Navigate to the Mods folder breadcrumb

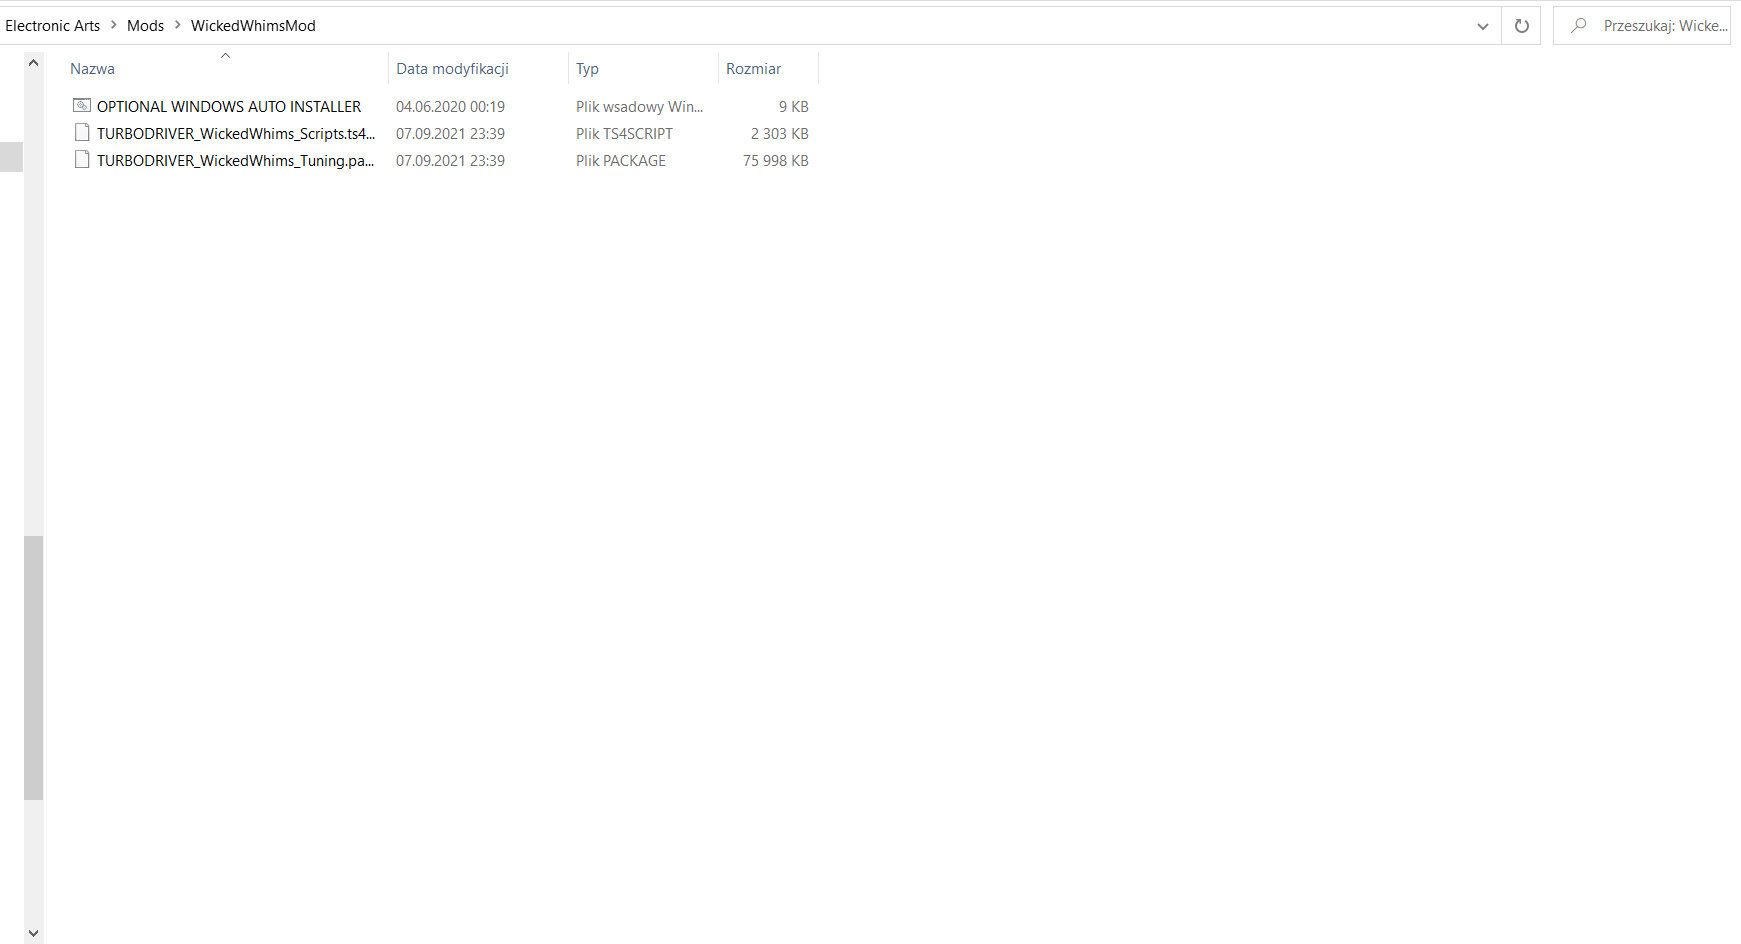pos(145,26)
